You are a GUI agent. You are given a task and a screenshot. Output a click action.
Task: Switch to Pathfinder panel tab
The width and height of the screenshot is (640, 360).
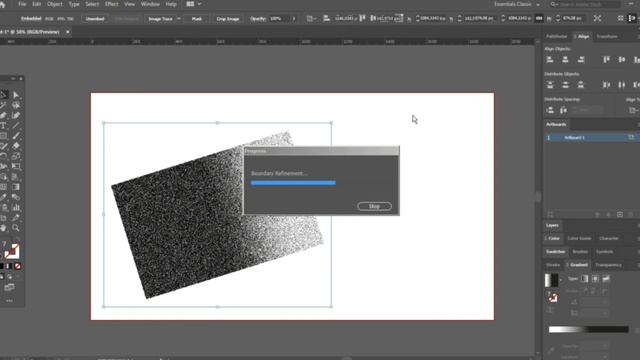coord(557,36)
